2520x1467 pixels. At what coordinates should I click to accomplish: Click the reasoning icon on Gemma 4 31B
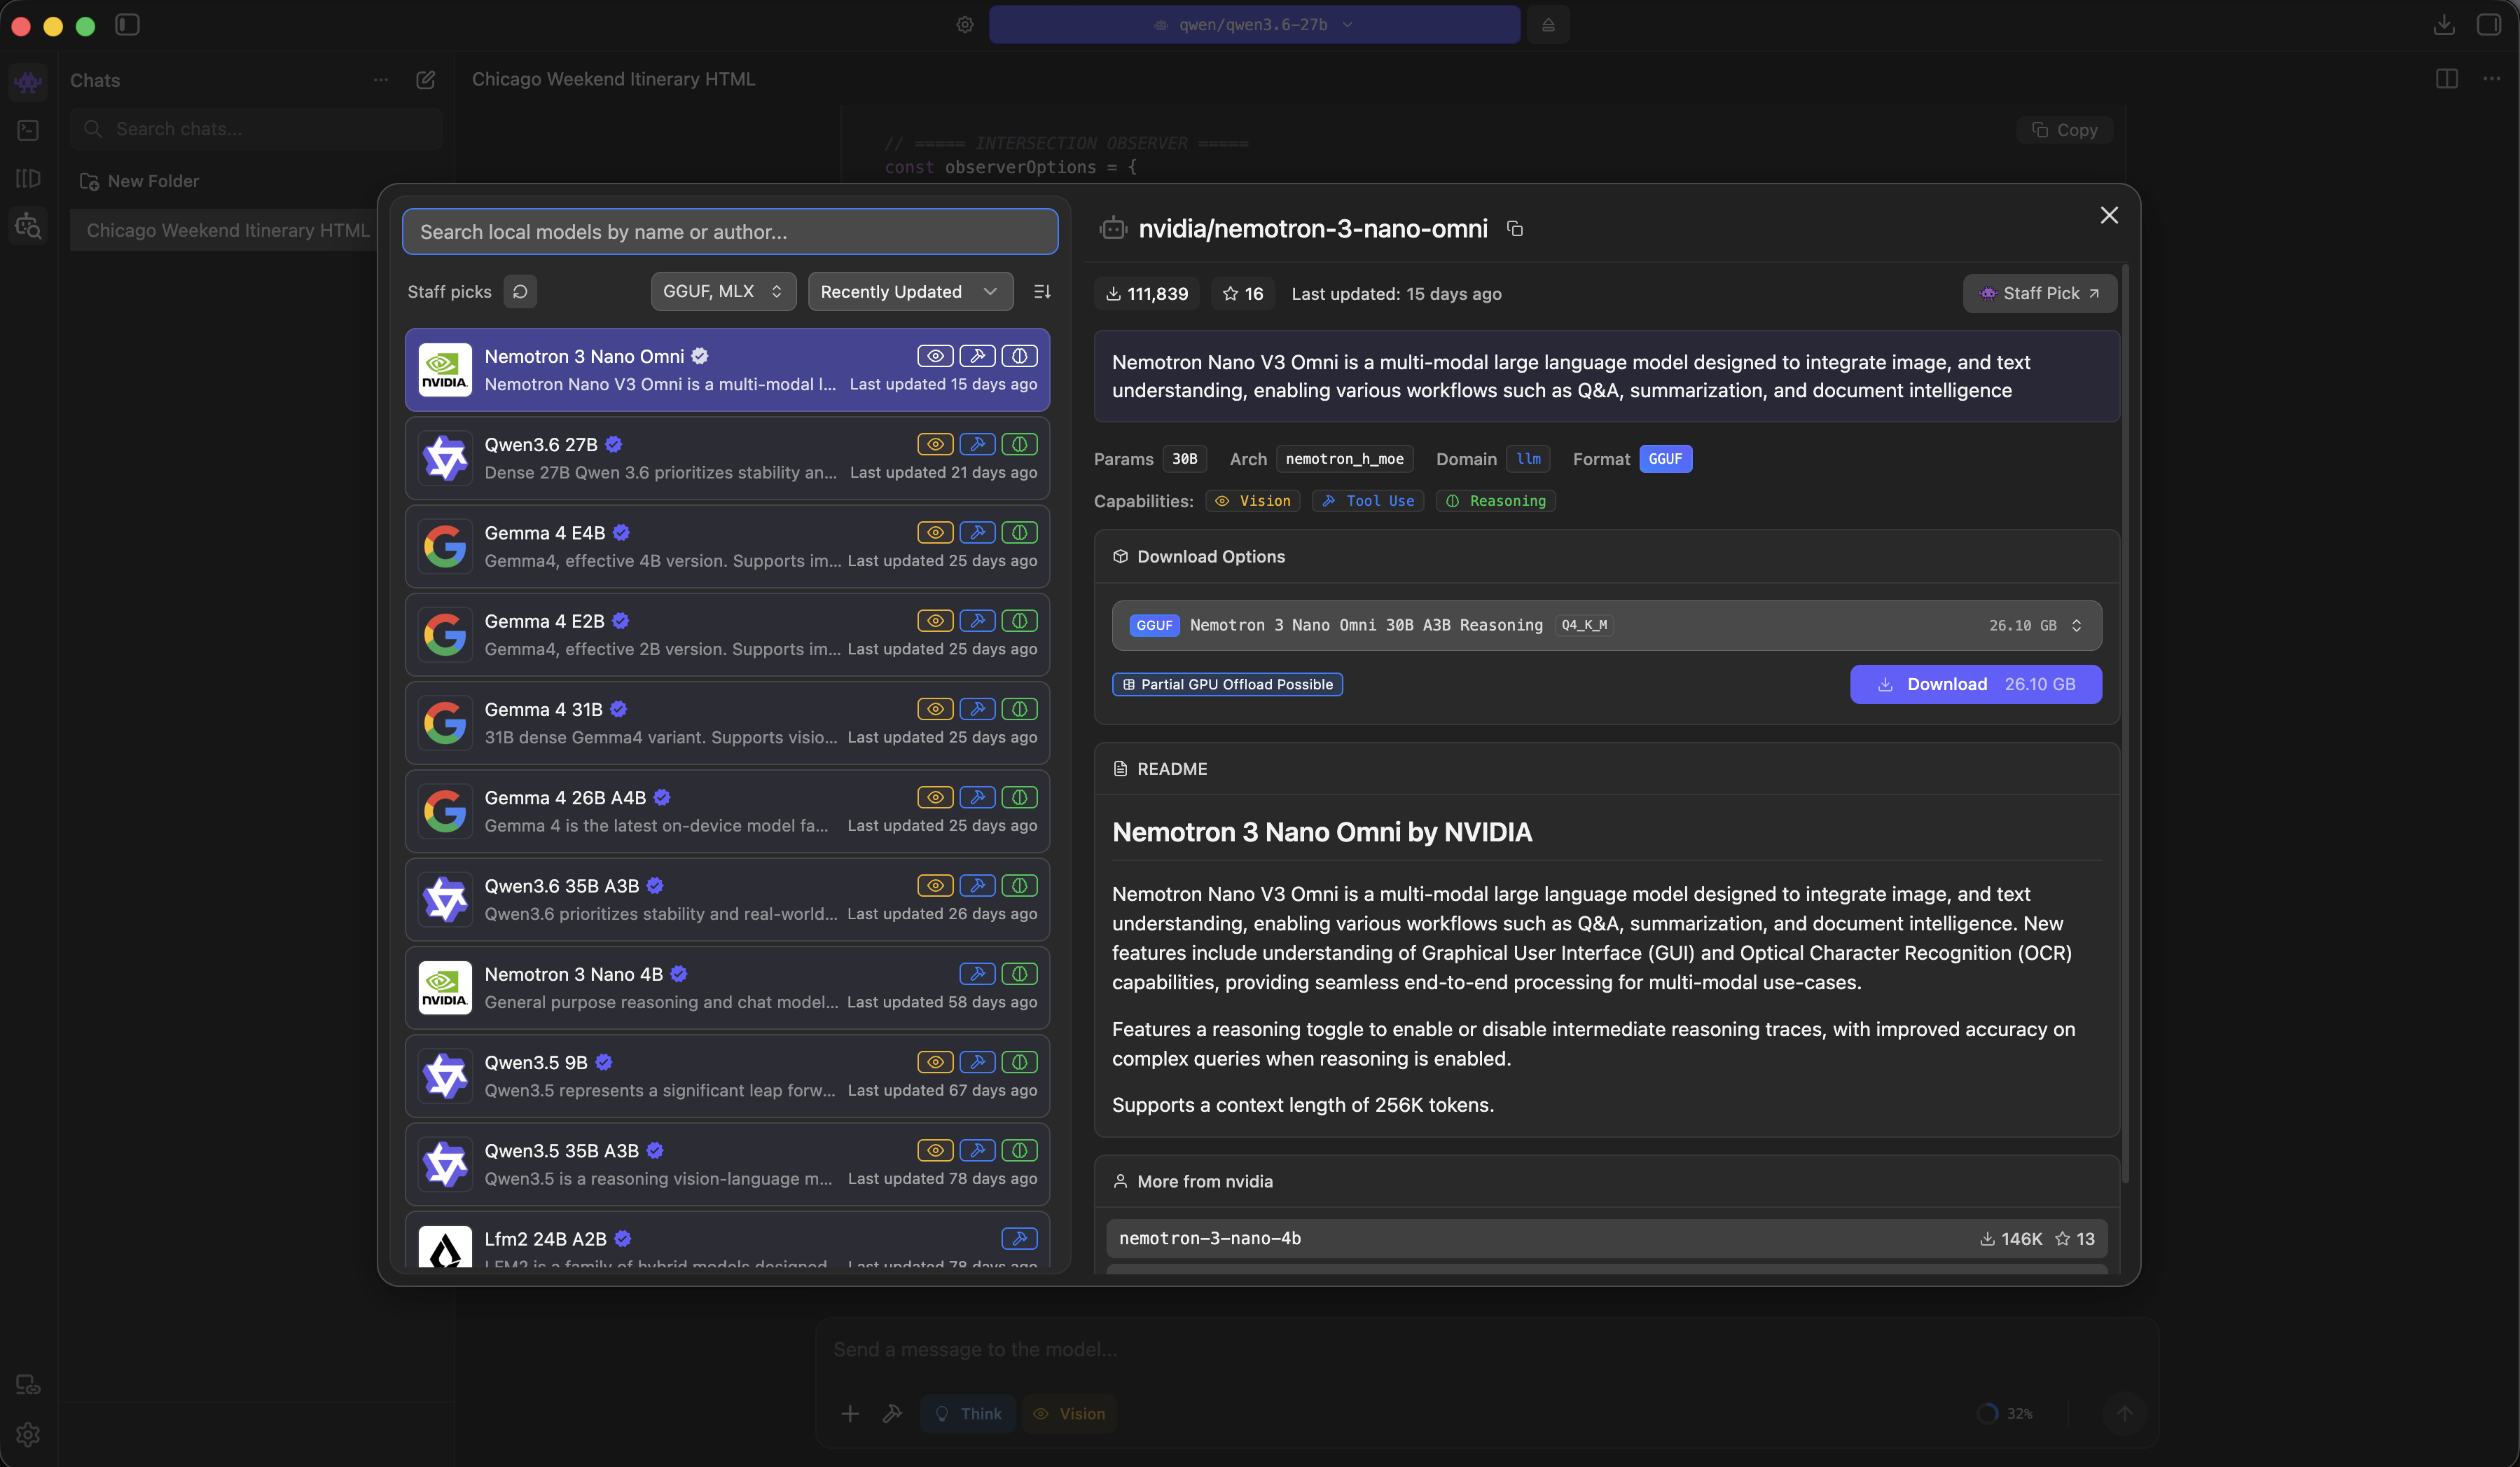click(1019, 709)
